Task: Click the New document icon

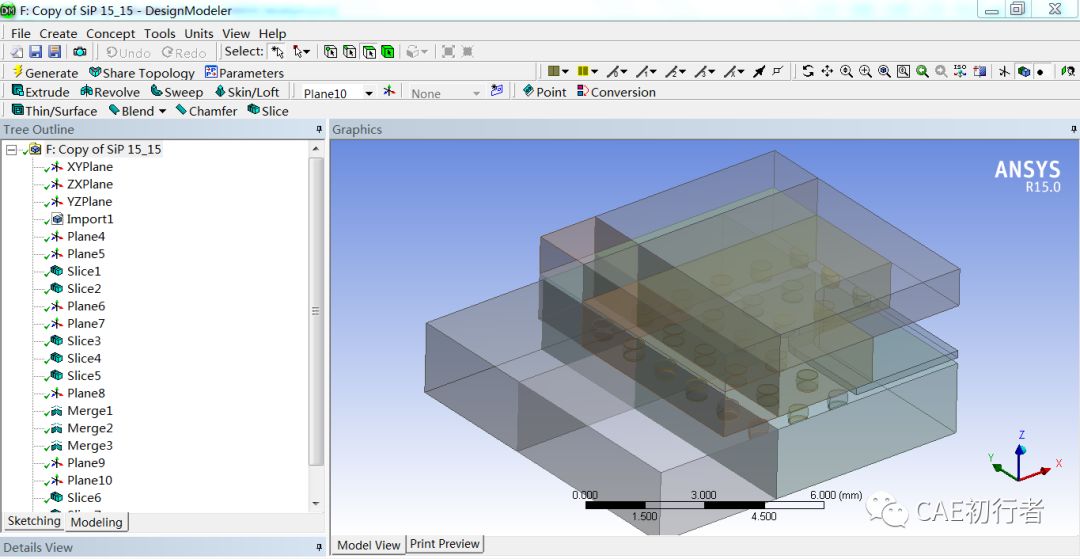Action: 17,52
